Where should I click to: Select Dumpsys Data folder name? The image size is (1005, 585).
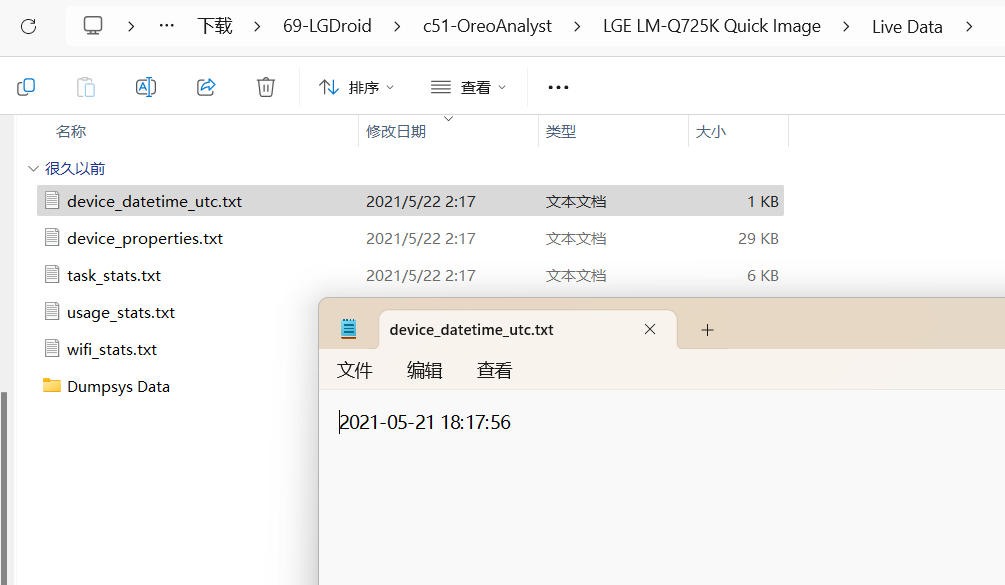pos(119,387)
